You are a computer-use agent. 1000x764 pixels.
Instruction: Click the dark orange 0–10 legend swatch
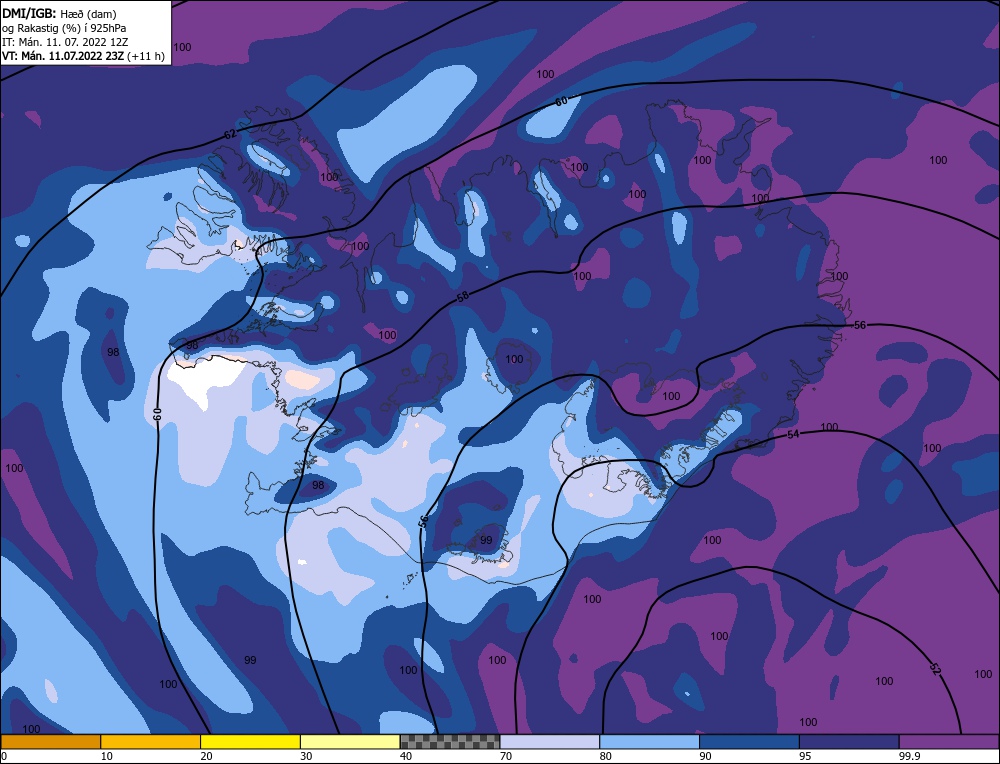point(50,741)
